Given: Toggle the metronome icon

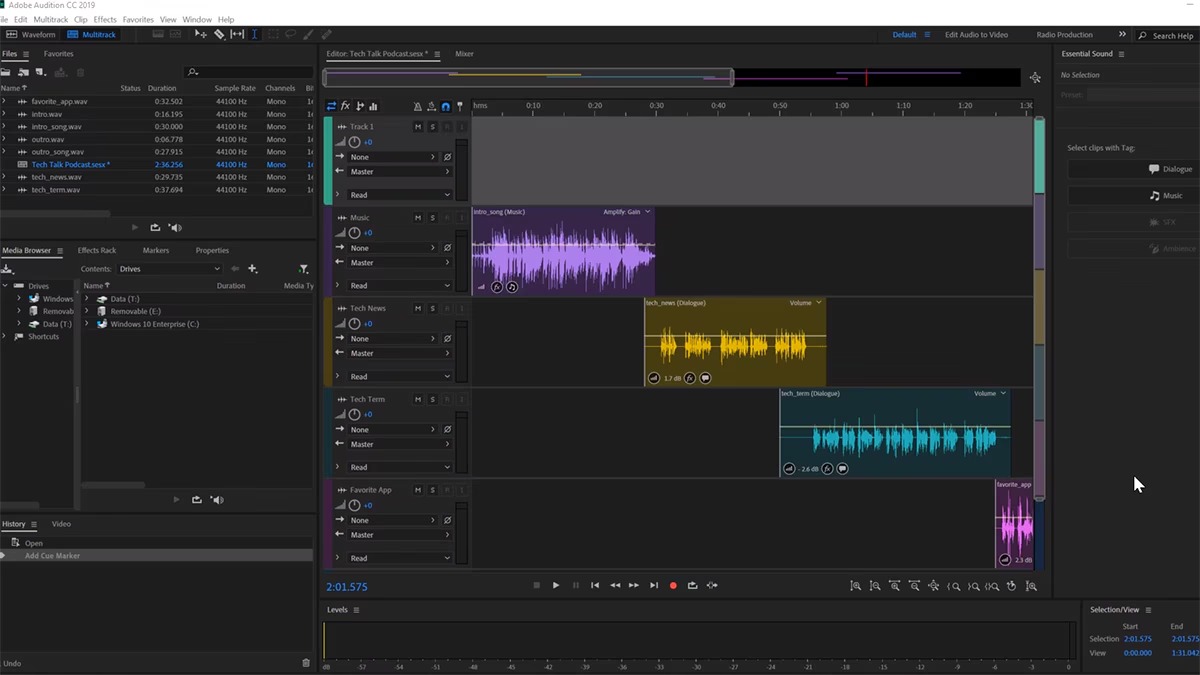Looking at the screenshot, I should tap(417, 106).
